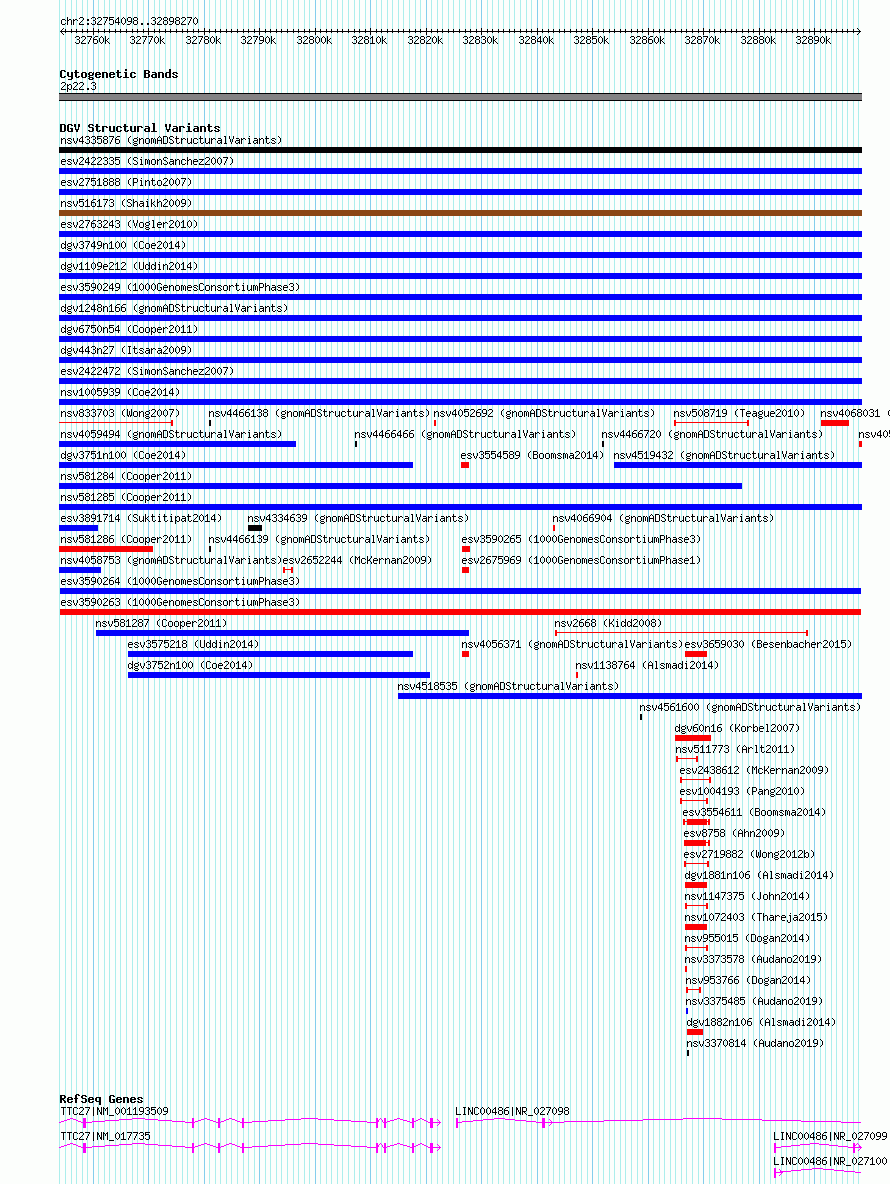This screenshot has width=890, height=1184.
Task: Click the black bar under nsv4335876
Action: point(460,150)
